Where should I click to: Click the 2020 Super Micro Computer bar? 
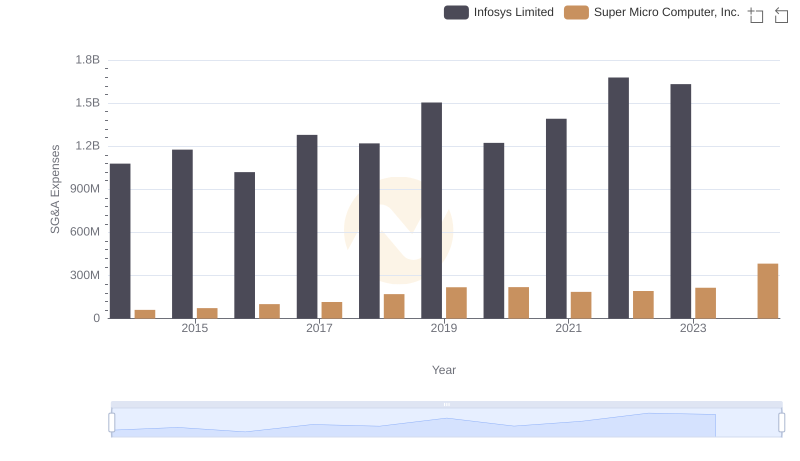click(x=519, y=303)
